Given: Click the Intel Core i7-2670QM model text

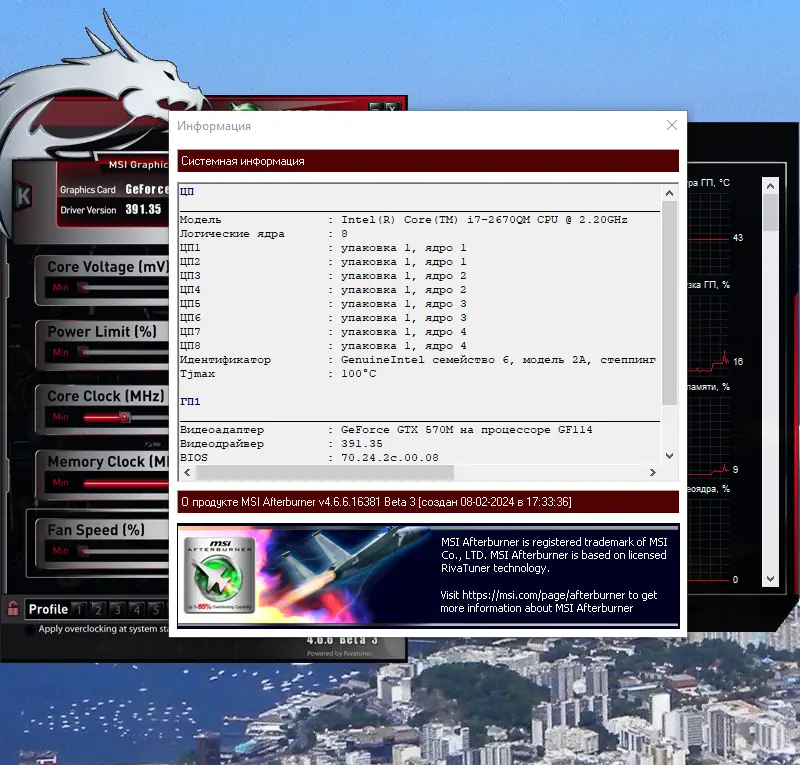Looking at the screenshot, I should 484,219.
